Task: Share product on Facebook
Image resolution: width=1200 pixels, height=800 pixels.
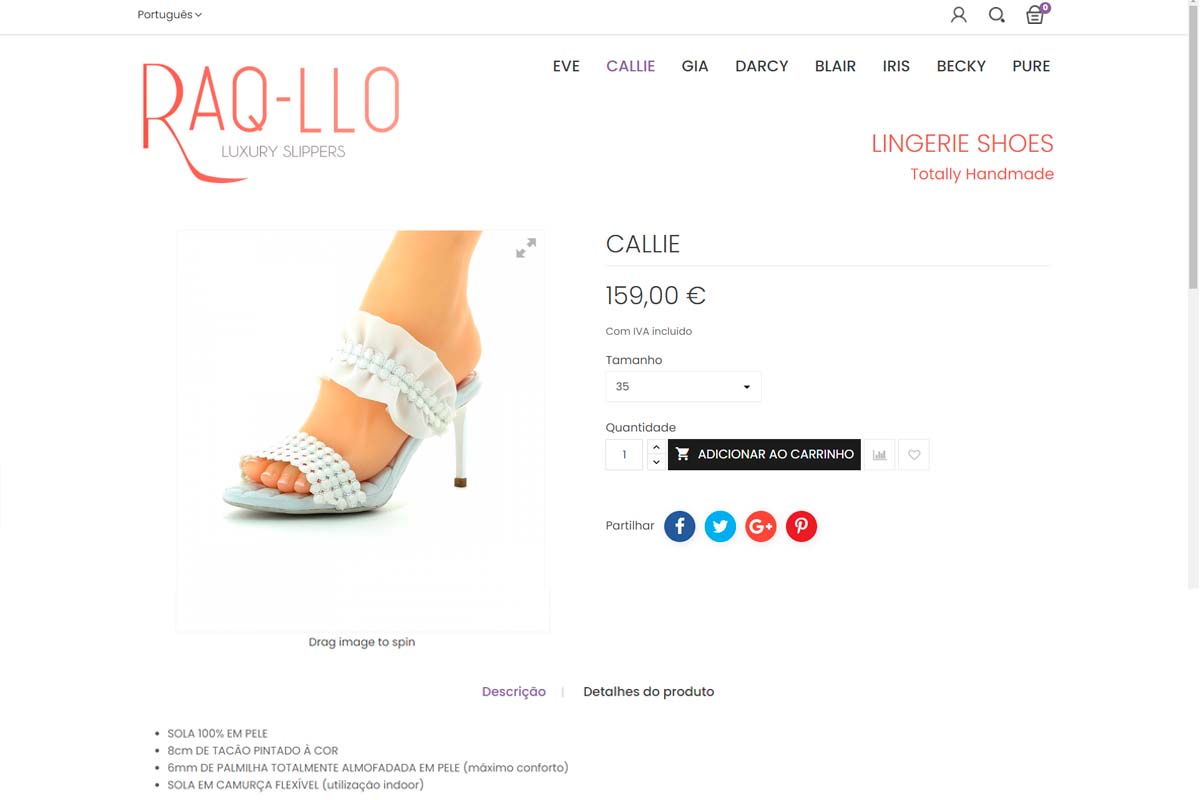Action: click(x=680, y=526)
